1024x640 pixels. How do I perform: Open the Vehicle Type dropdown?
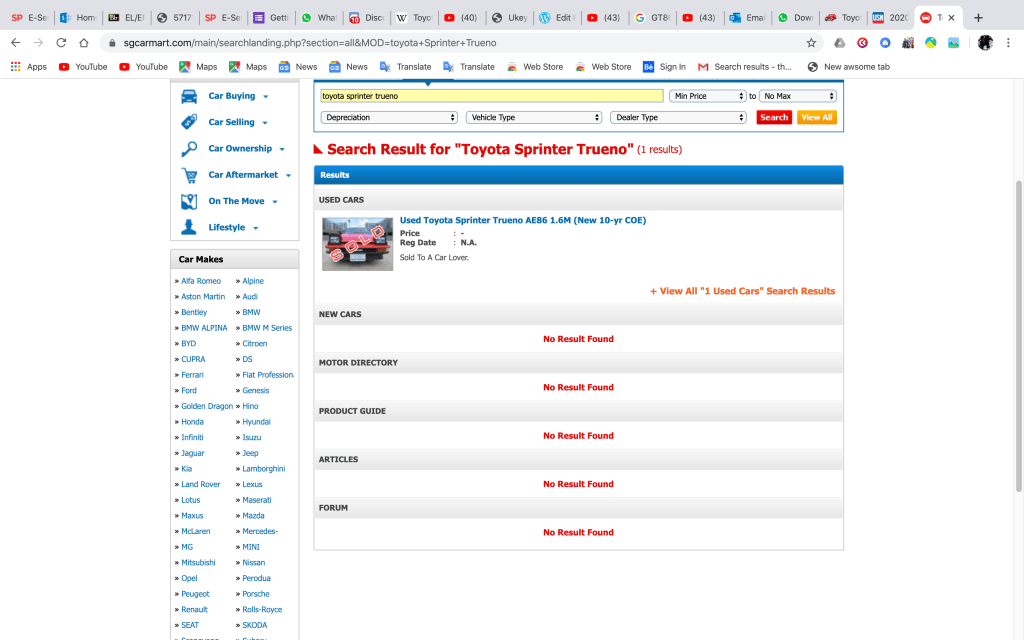[x=533, y=117]
